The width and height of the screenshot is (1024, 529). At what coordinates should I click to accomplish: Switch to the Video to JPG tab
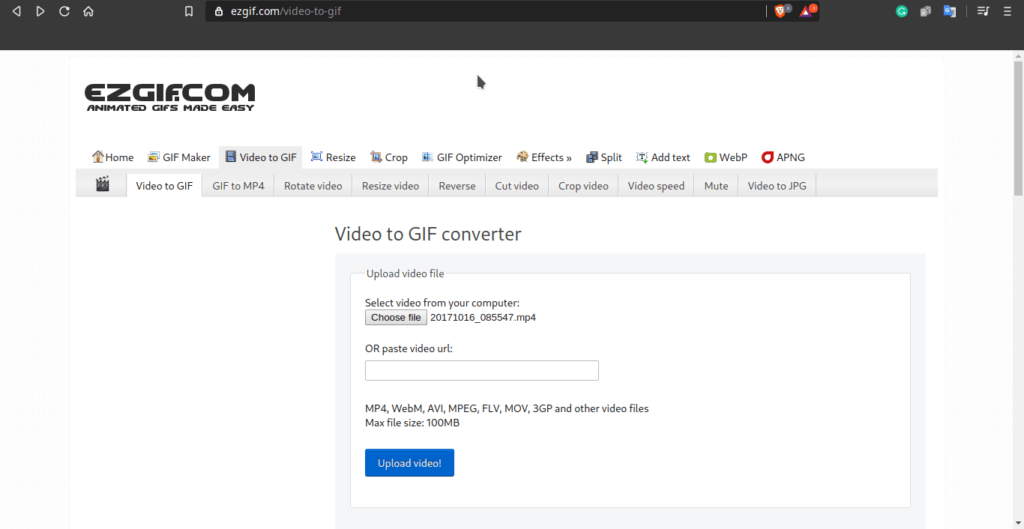777,185
